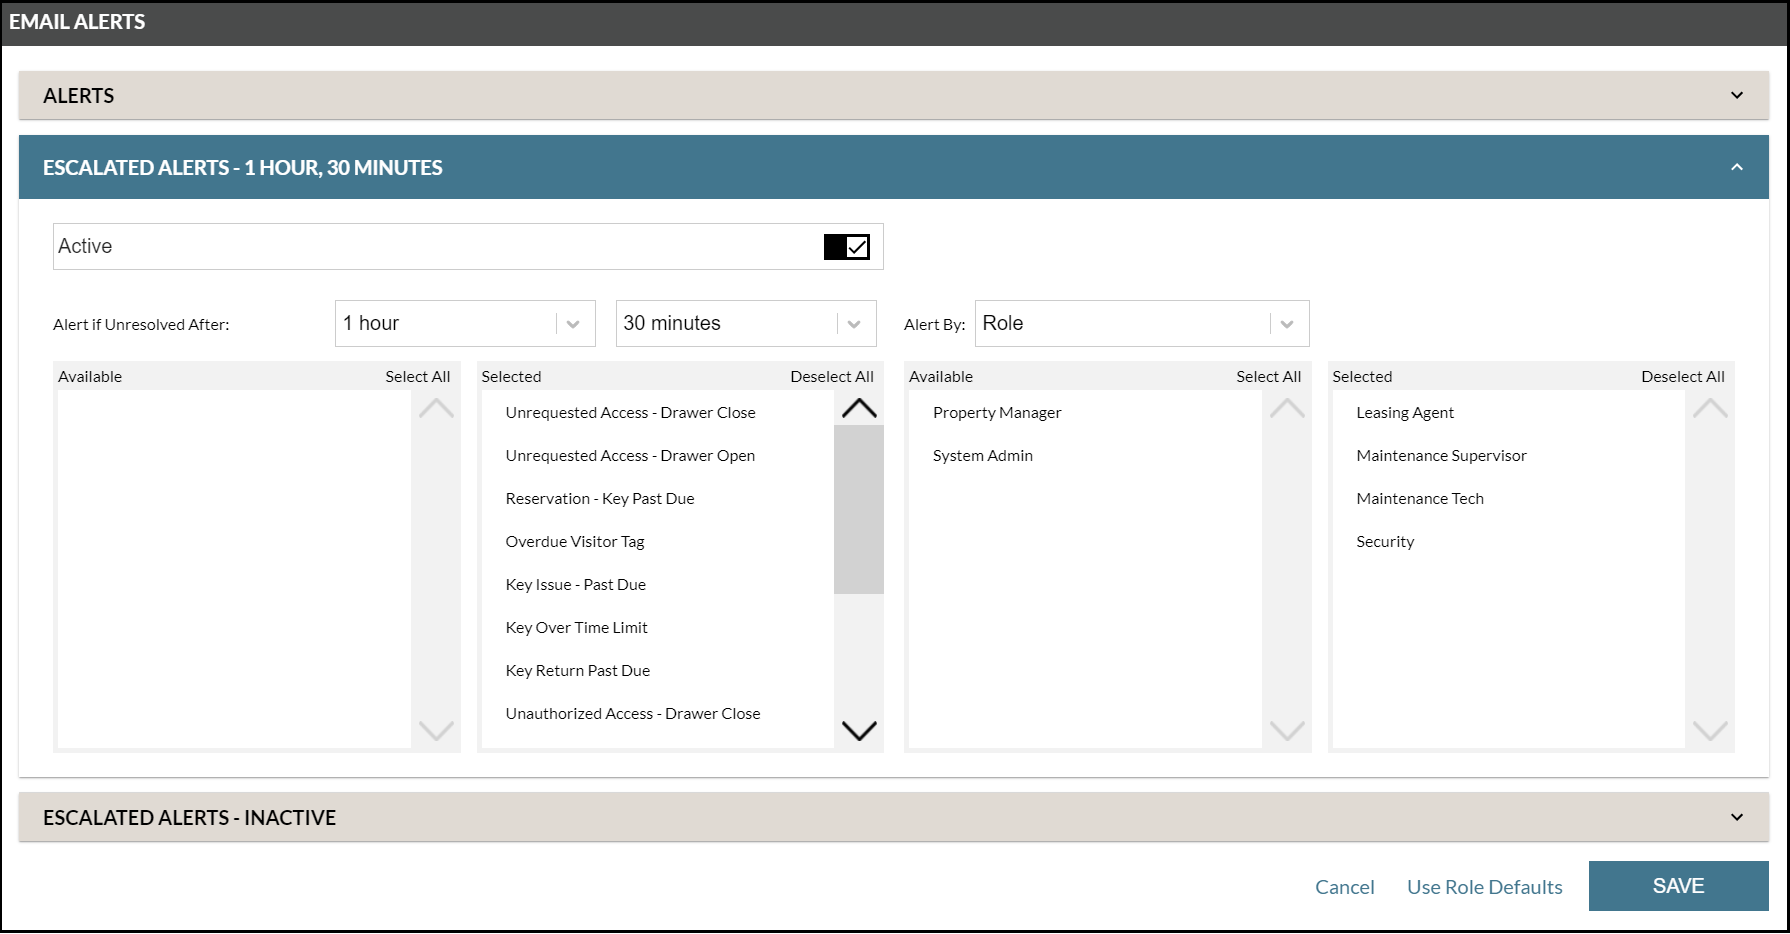Select Key Over Time Limit alert
This screenshot has width=1790, height=934.
577,627
